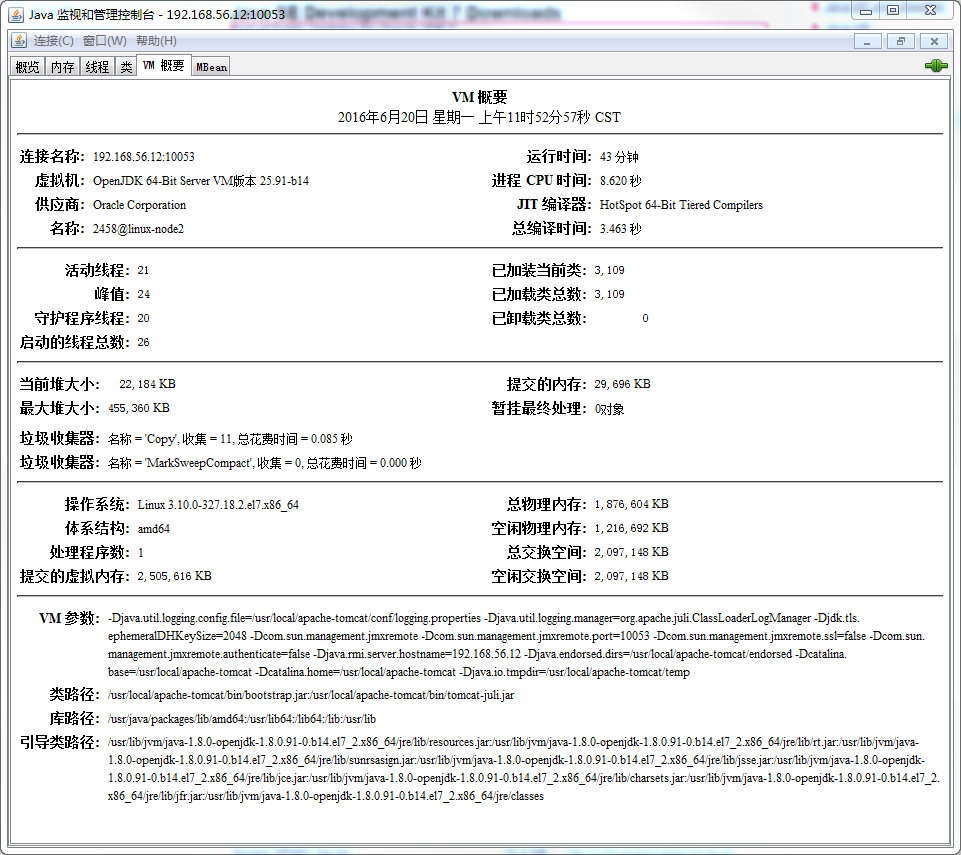Click the VM 概要 heading
The image size is (961, 855).
coord(479,97)
